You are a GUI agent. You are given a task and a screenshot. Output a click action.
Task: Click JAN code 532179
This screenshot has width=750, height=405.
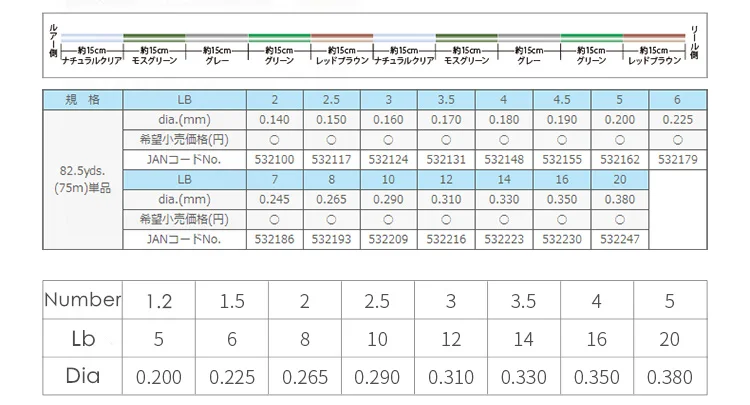click(x=678, y=159)
